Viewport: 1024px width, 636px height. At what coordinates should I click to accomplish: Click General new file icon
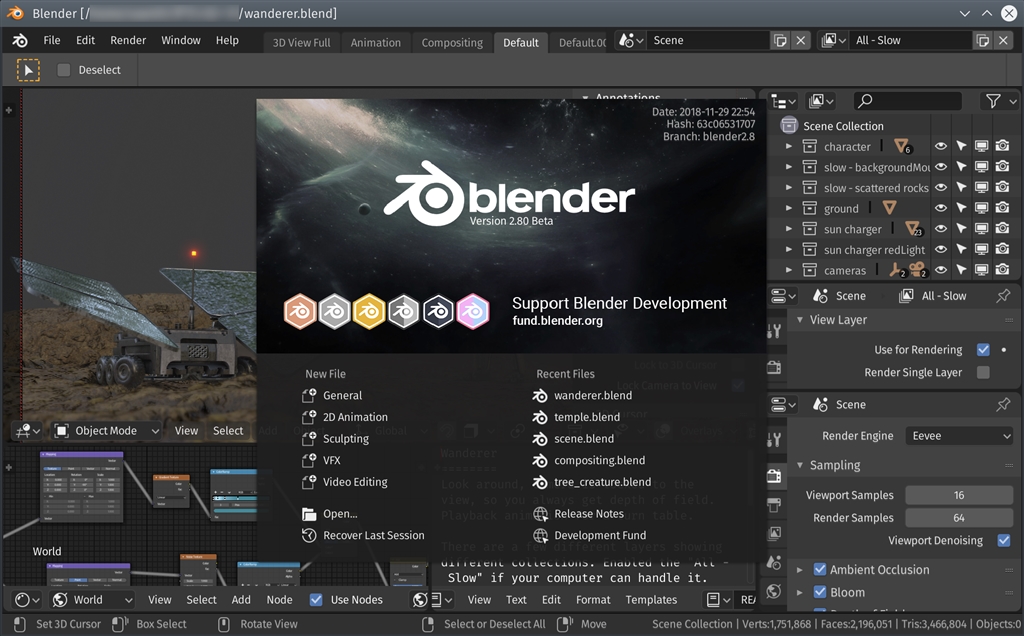click(309, 396)
